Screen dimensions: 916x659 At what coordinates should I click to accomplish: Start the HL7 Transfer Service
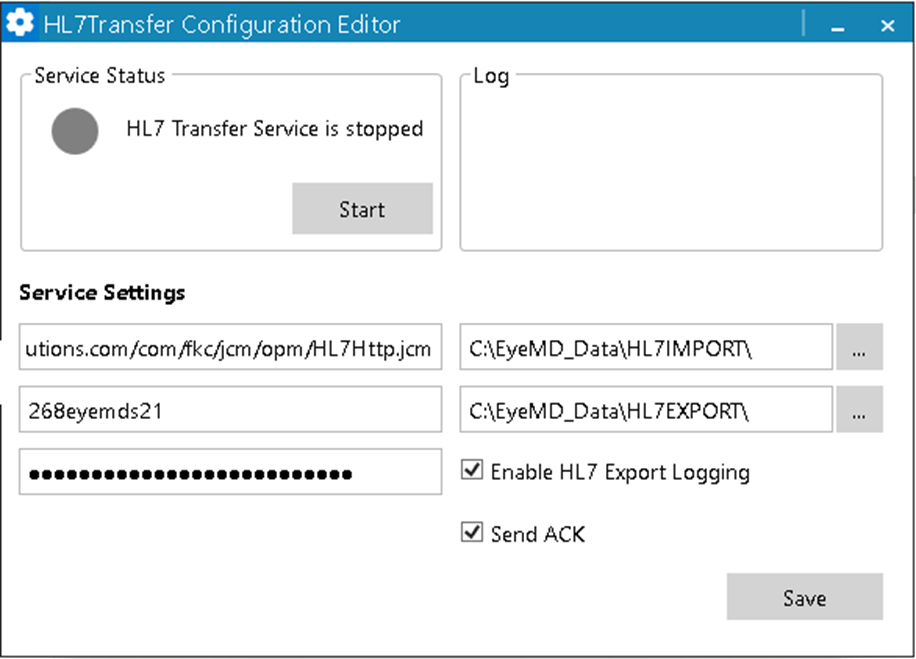click(362, 209)
